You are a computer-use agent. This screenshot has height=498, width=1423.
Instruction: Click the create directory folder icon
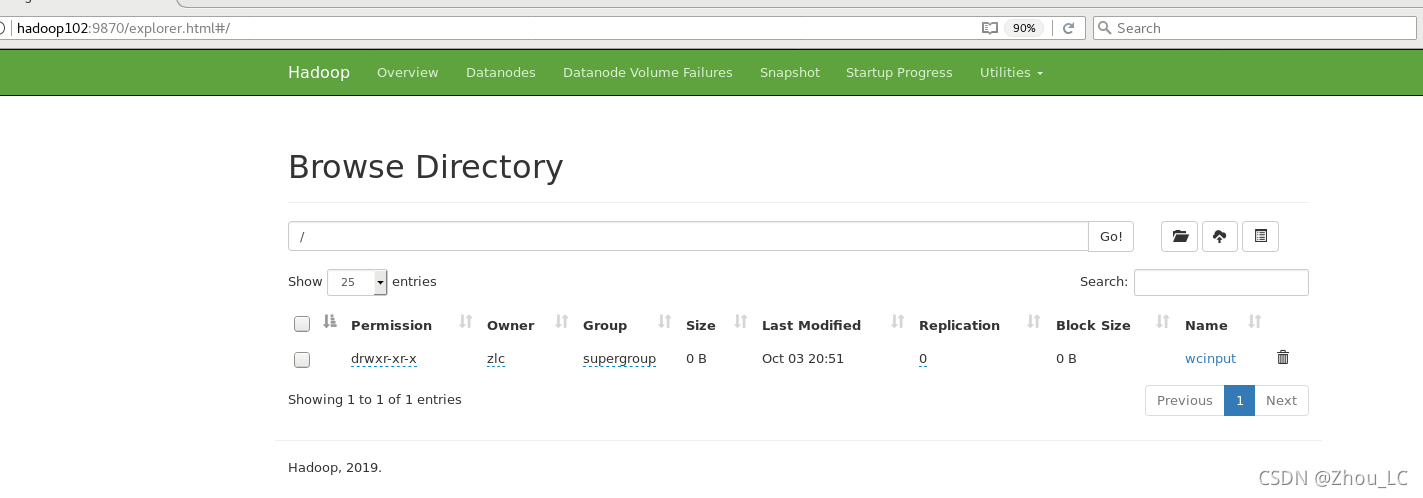coord(1180,237)
